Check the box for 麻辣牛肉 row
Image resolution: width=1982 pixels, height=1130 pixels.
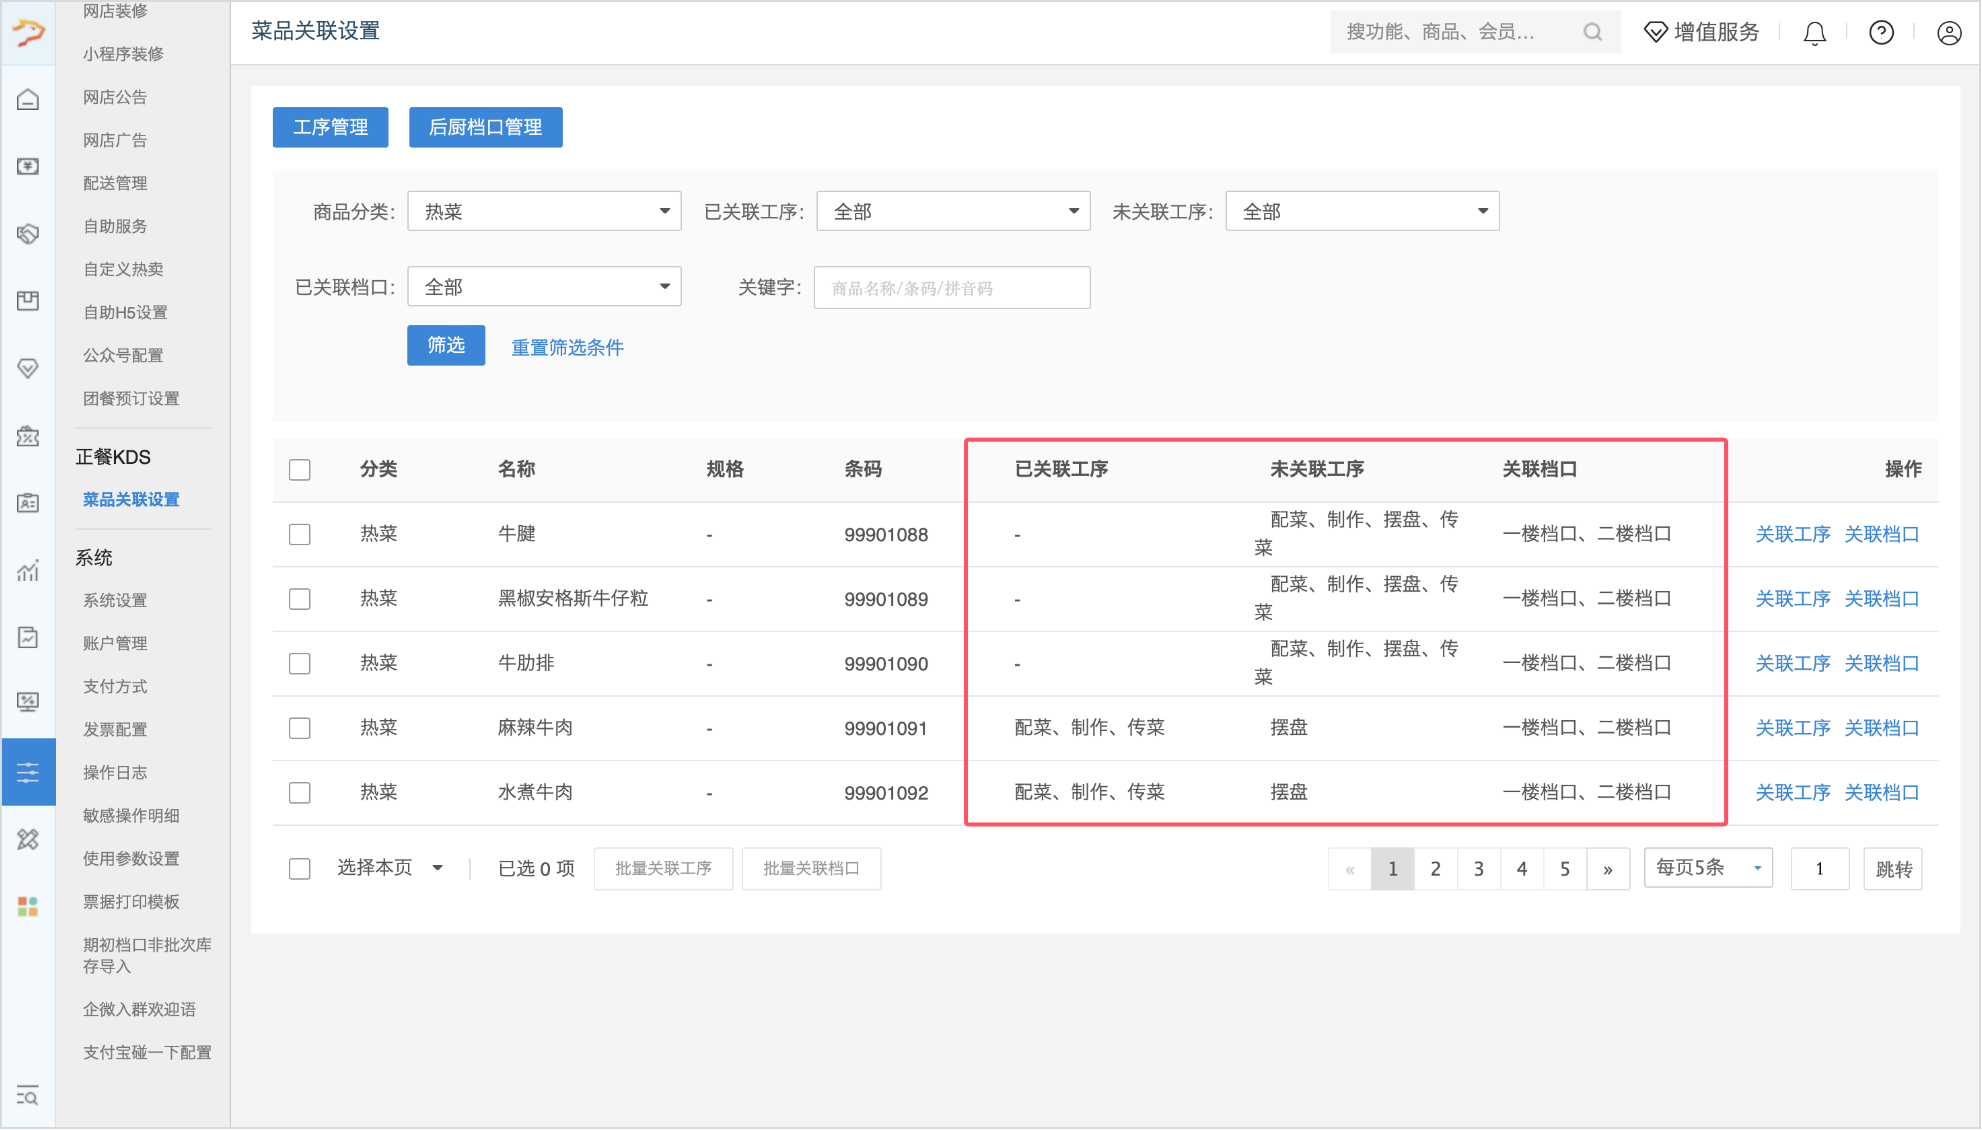[300, 728]
